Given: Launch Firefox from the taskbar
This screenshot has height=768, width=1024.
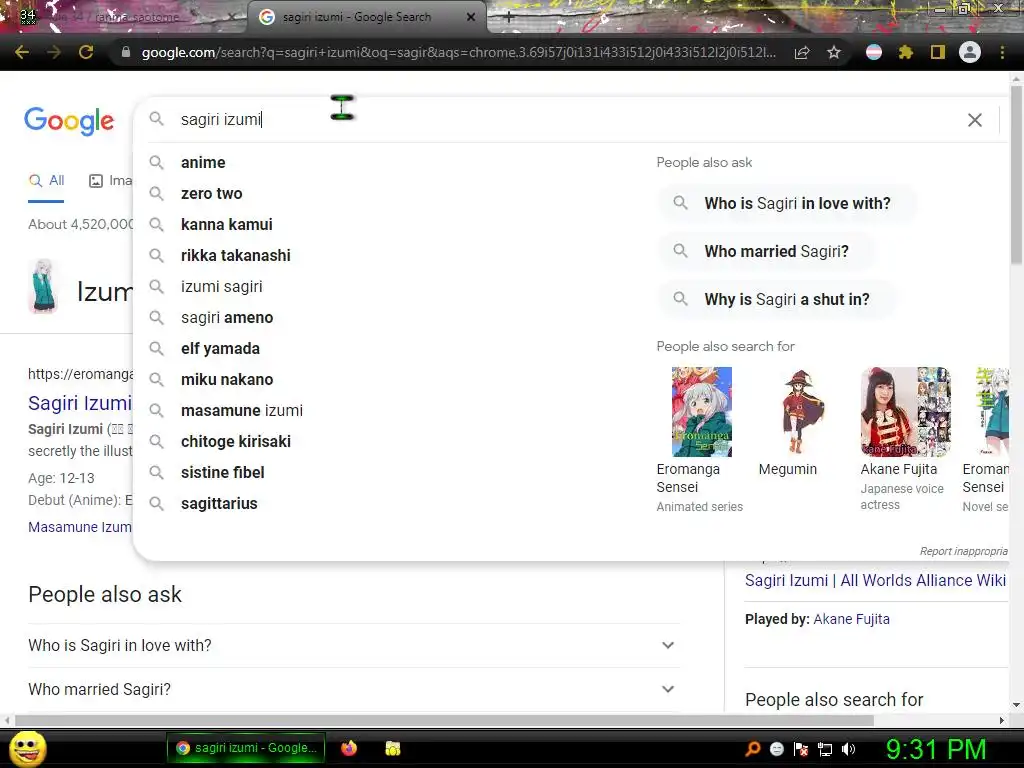Looking at the screenshot, I should [349, 748].
